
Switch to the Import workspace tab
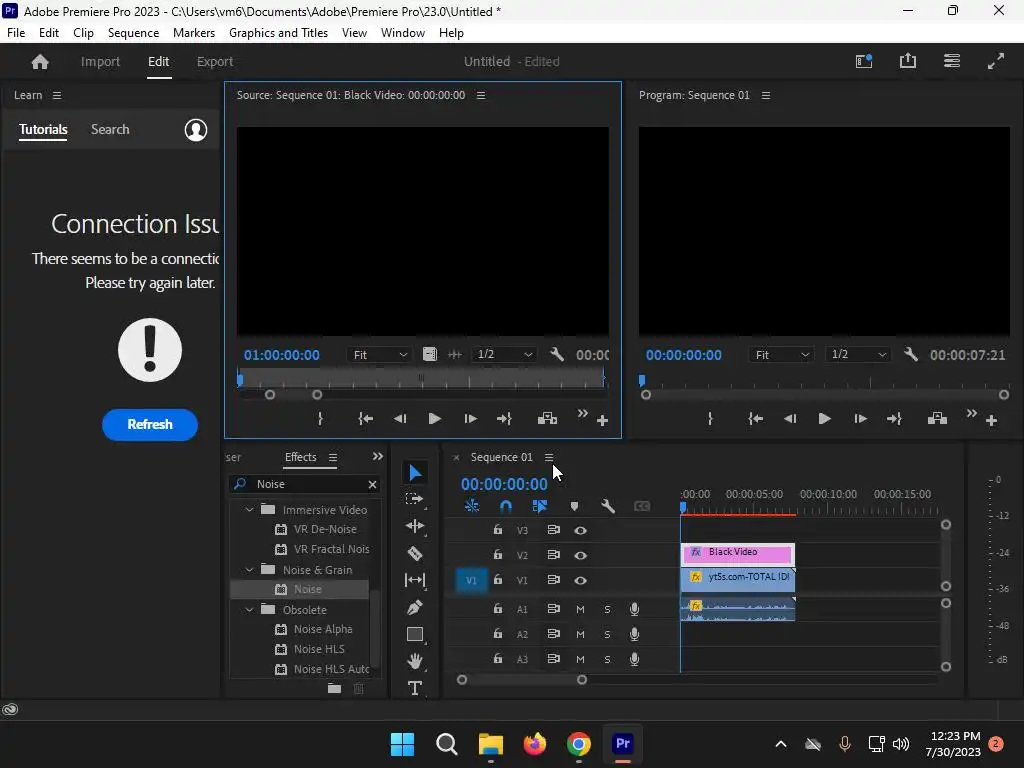[100, 61]
